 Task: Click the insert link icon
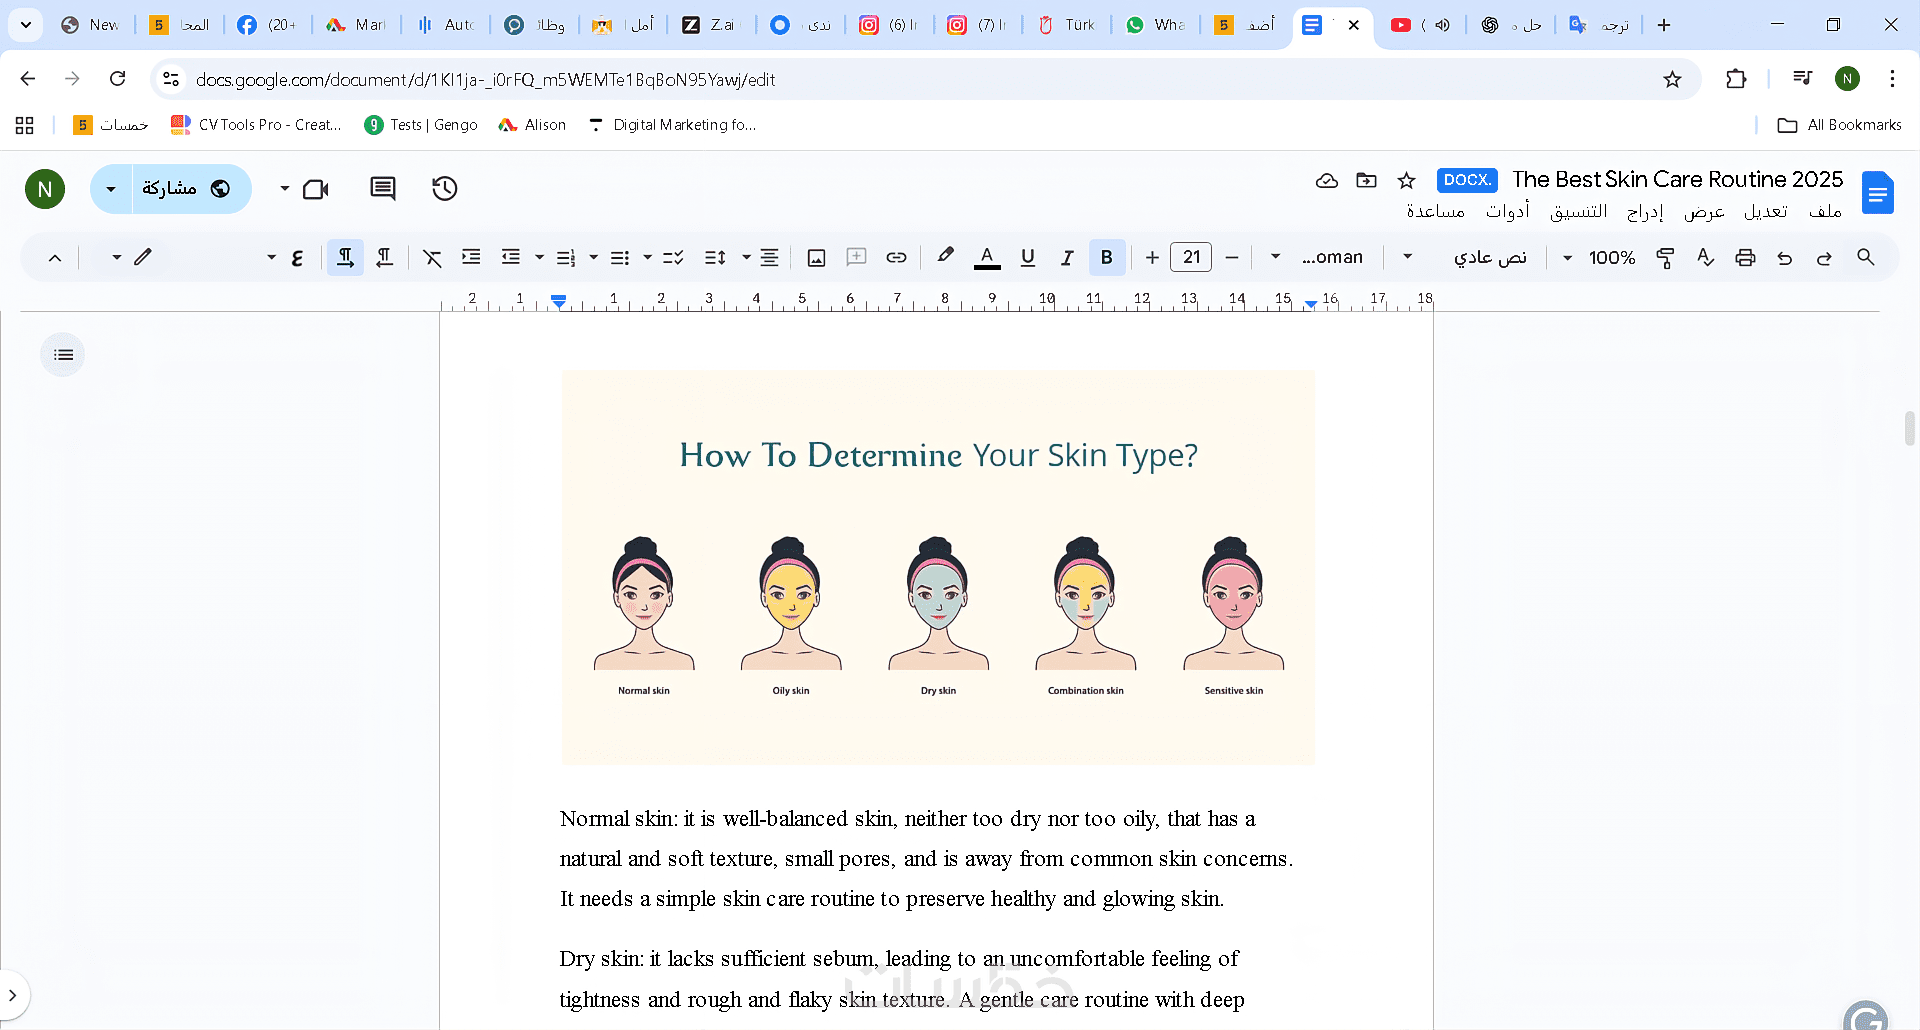(896, 258)
